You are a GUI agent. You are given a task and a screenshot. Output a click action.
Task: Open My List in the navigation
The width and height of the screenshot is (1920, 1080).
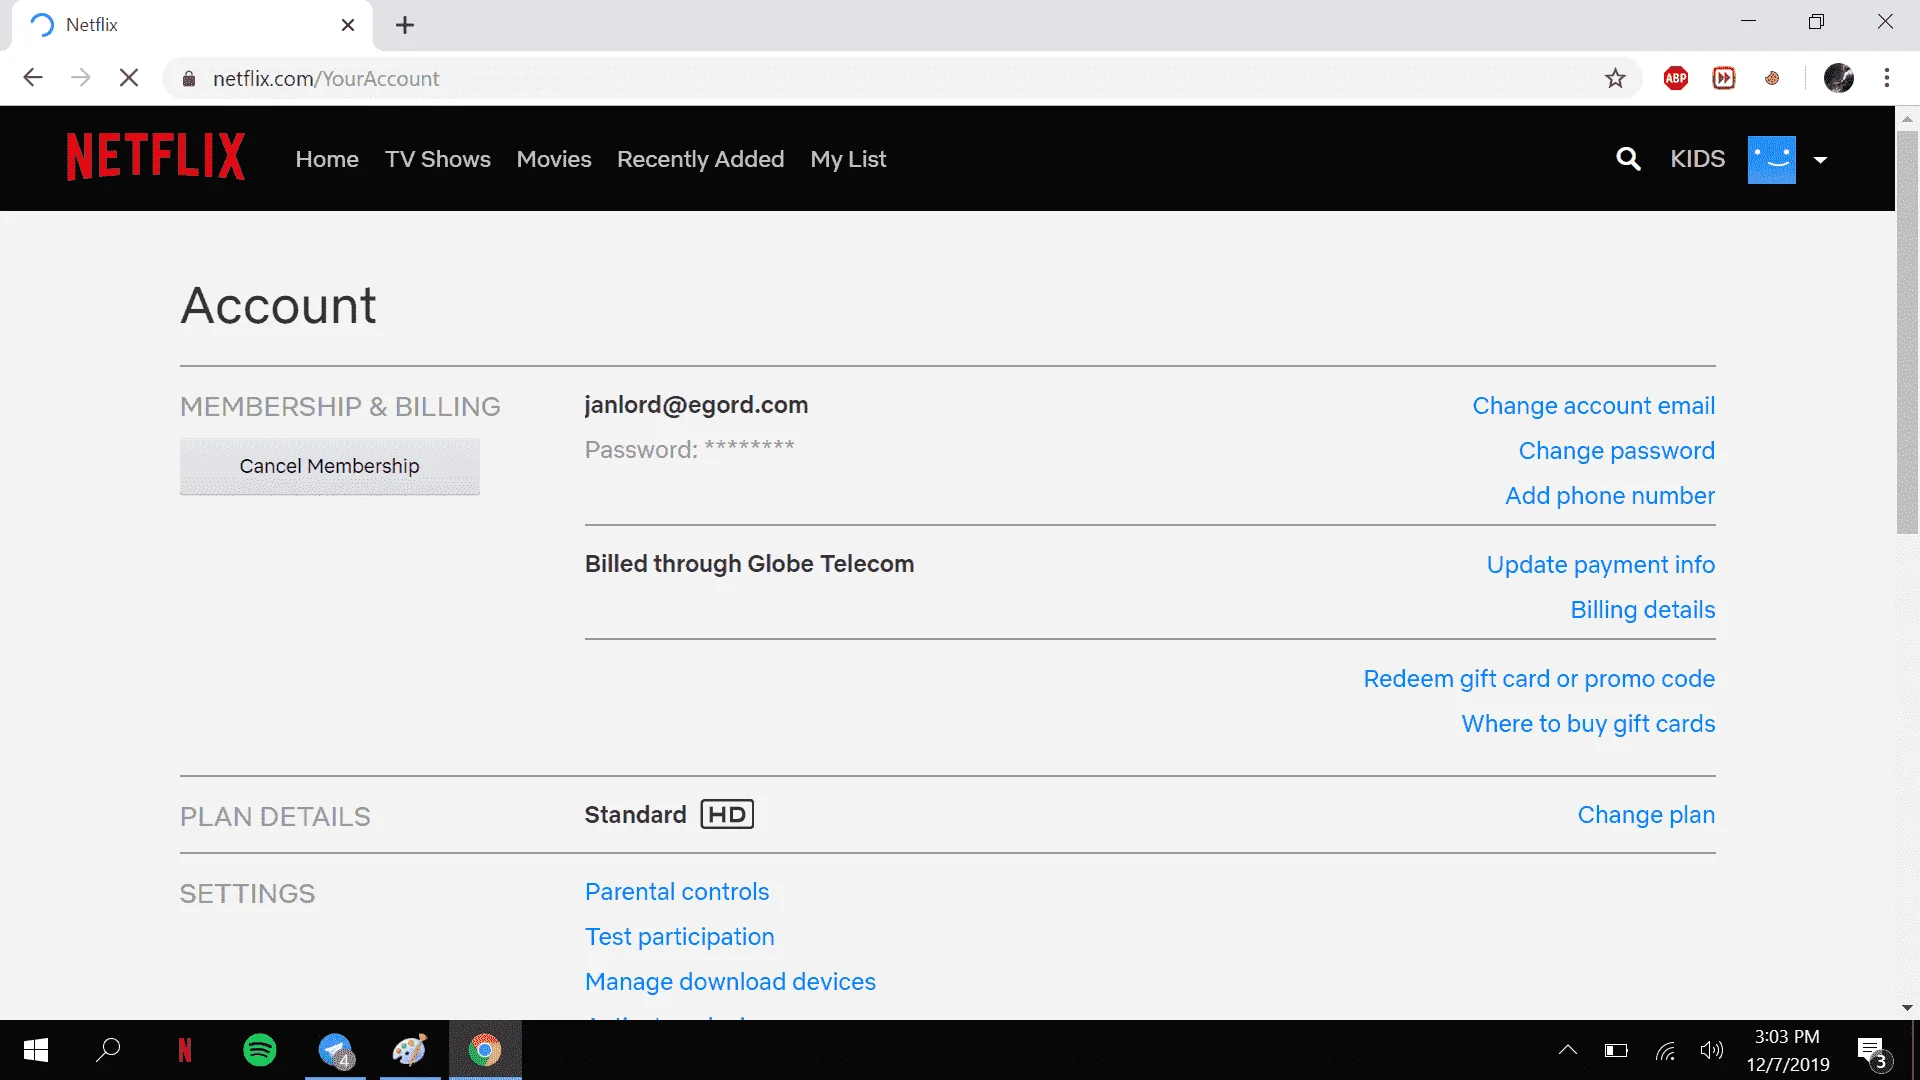(x=848, y=159)
